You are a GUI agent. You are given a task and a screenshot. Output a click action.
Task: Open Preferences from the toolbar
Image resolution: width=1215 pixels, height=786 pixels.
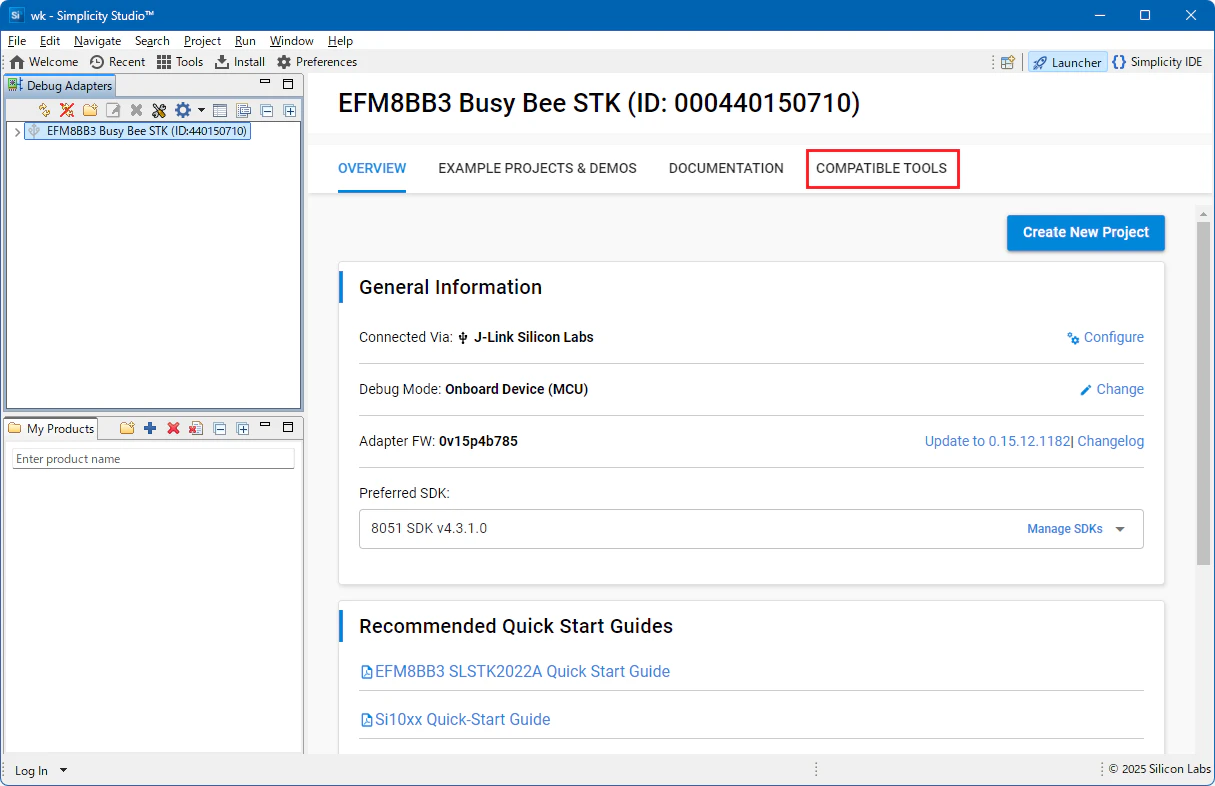coord(317,62)
